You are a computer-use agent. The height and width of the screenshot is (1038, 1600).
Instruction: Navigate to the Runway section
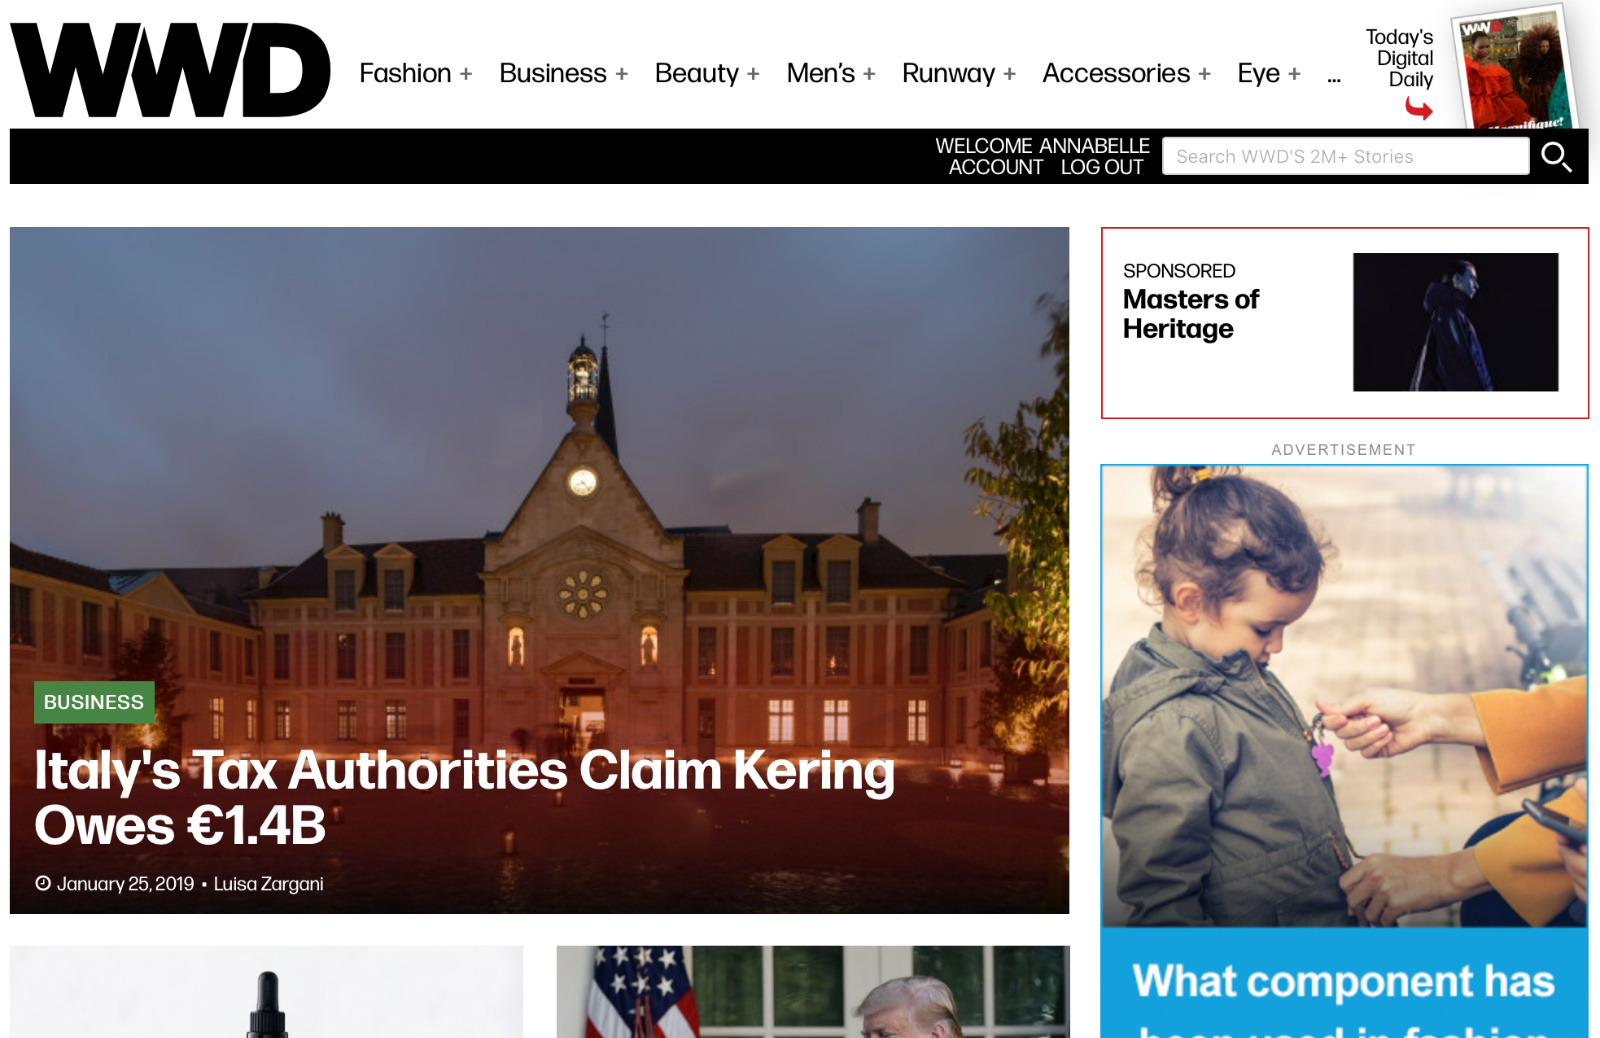pos(949,74)
